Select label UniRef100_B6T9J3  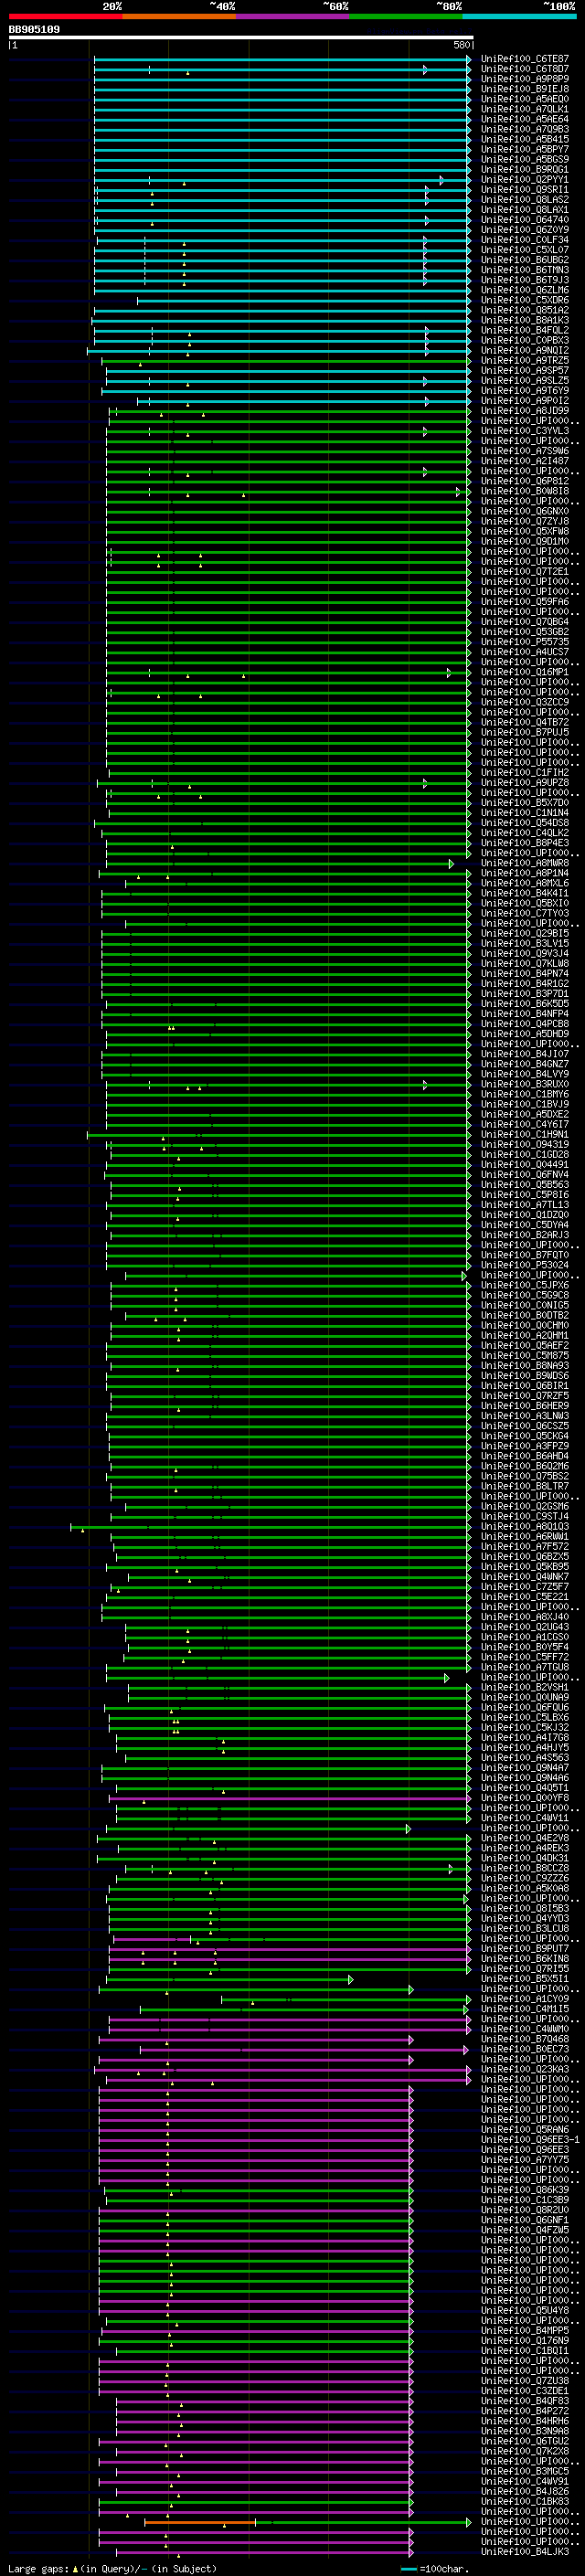coord(524,280)
